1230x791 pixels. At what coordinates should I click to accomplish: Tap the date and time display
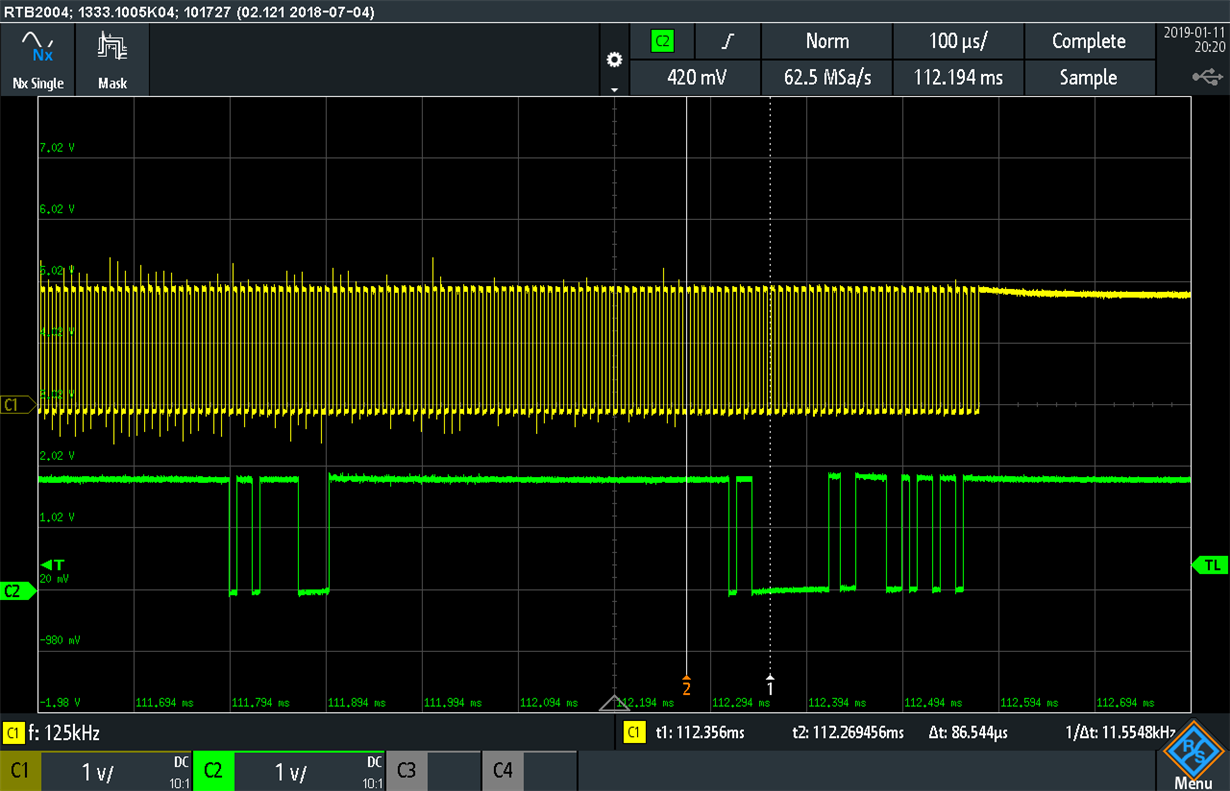coord(1193,39)
